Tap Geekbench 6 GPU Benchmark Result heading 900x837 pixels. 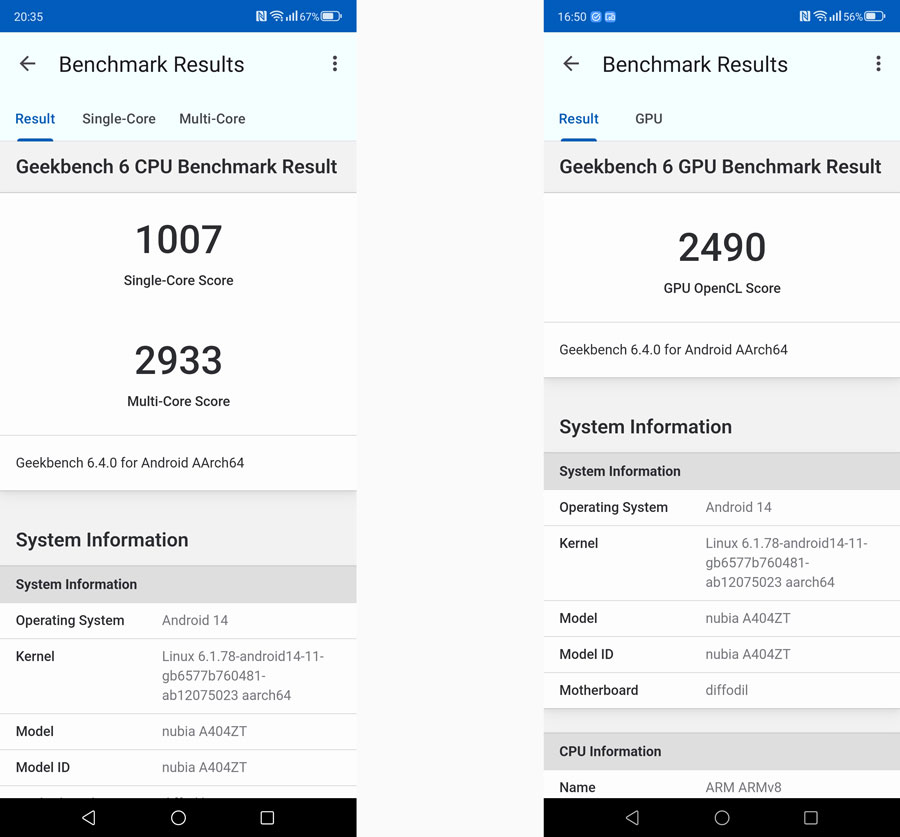pos(720,166)
